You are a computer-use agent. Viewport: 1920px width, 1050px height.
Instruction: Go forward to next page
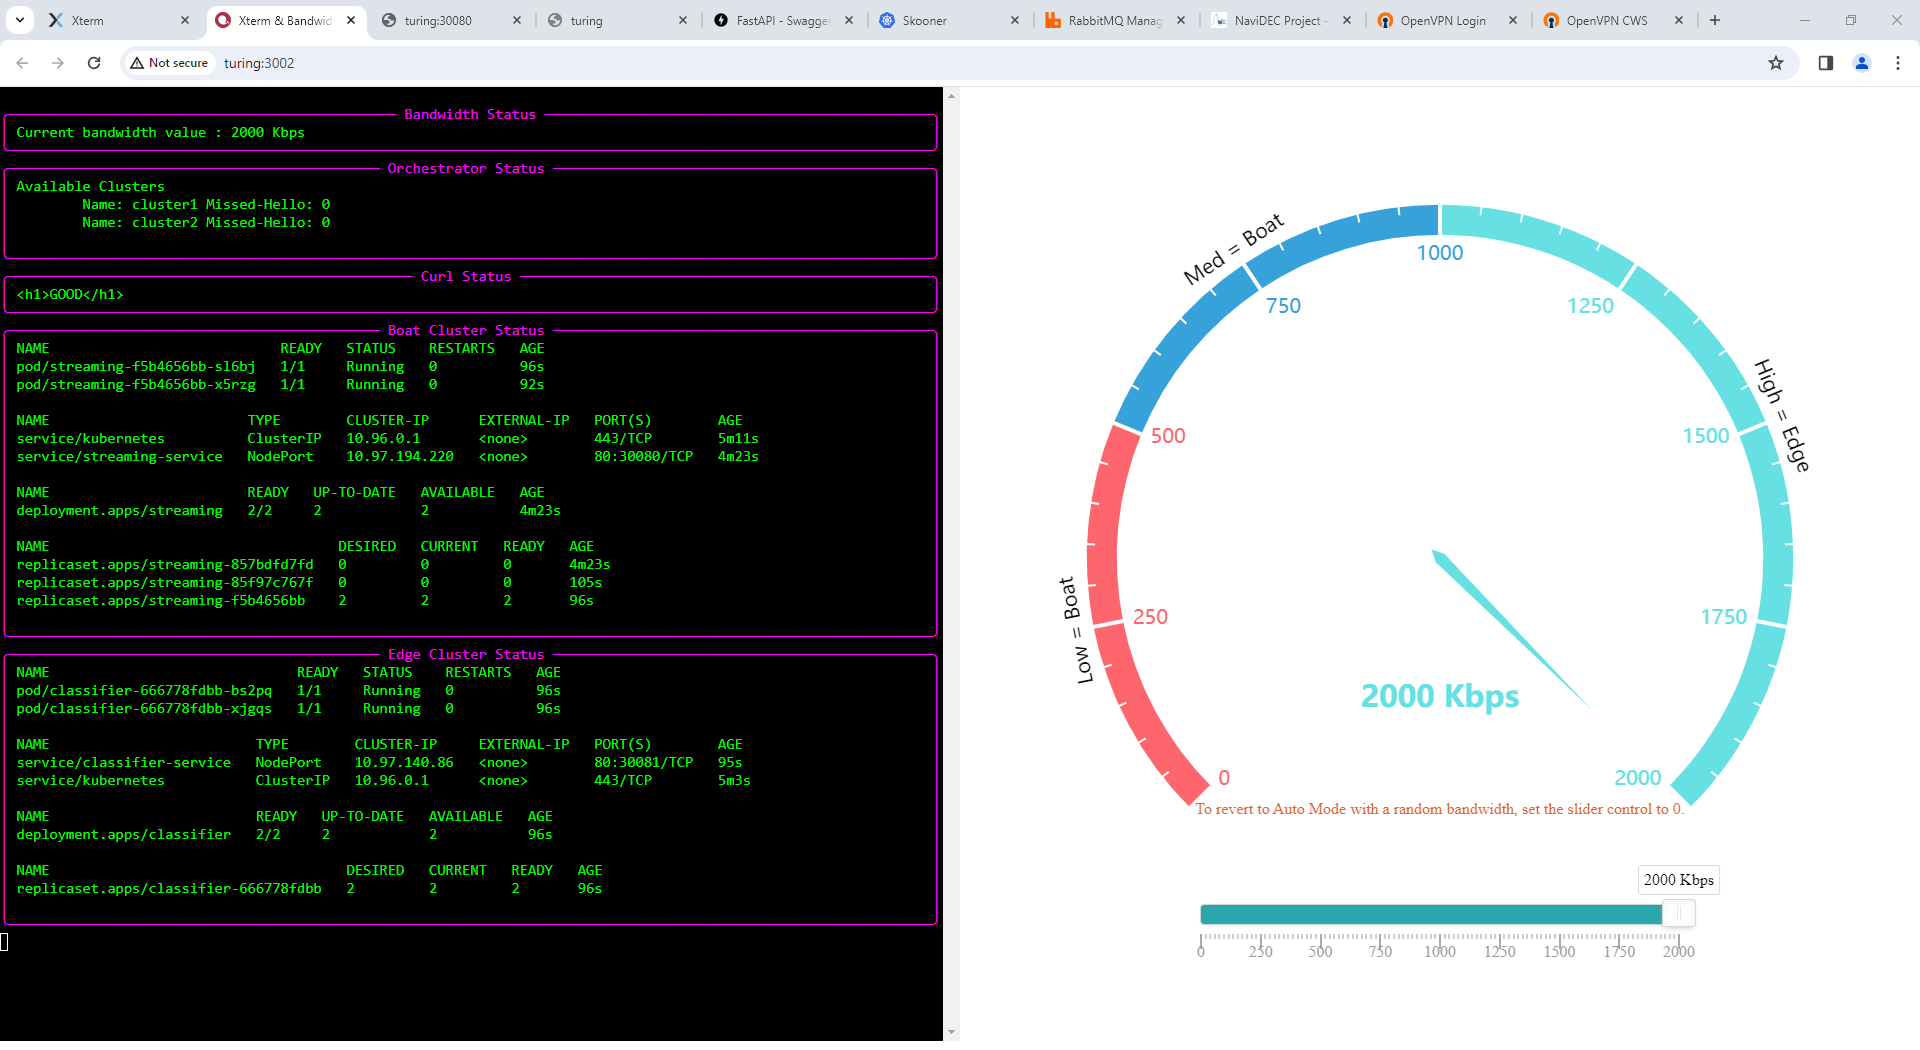pyautogui.click(x=58, y=63)
